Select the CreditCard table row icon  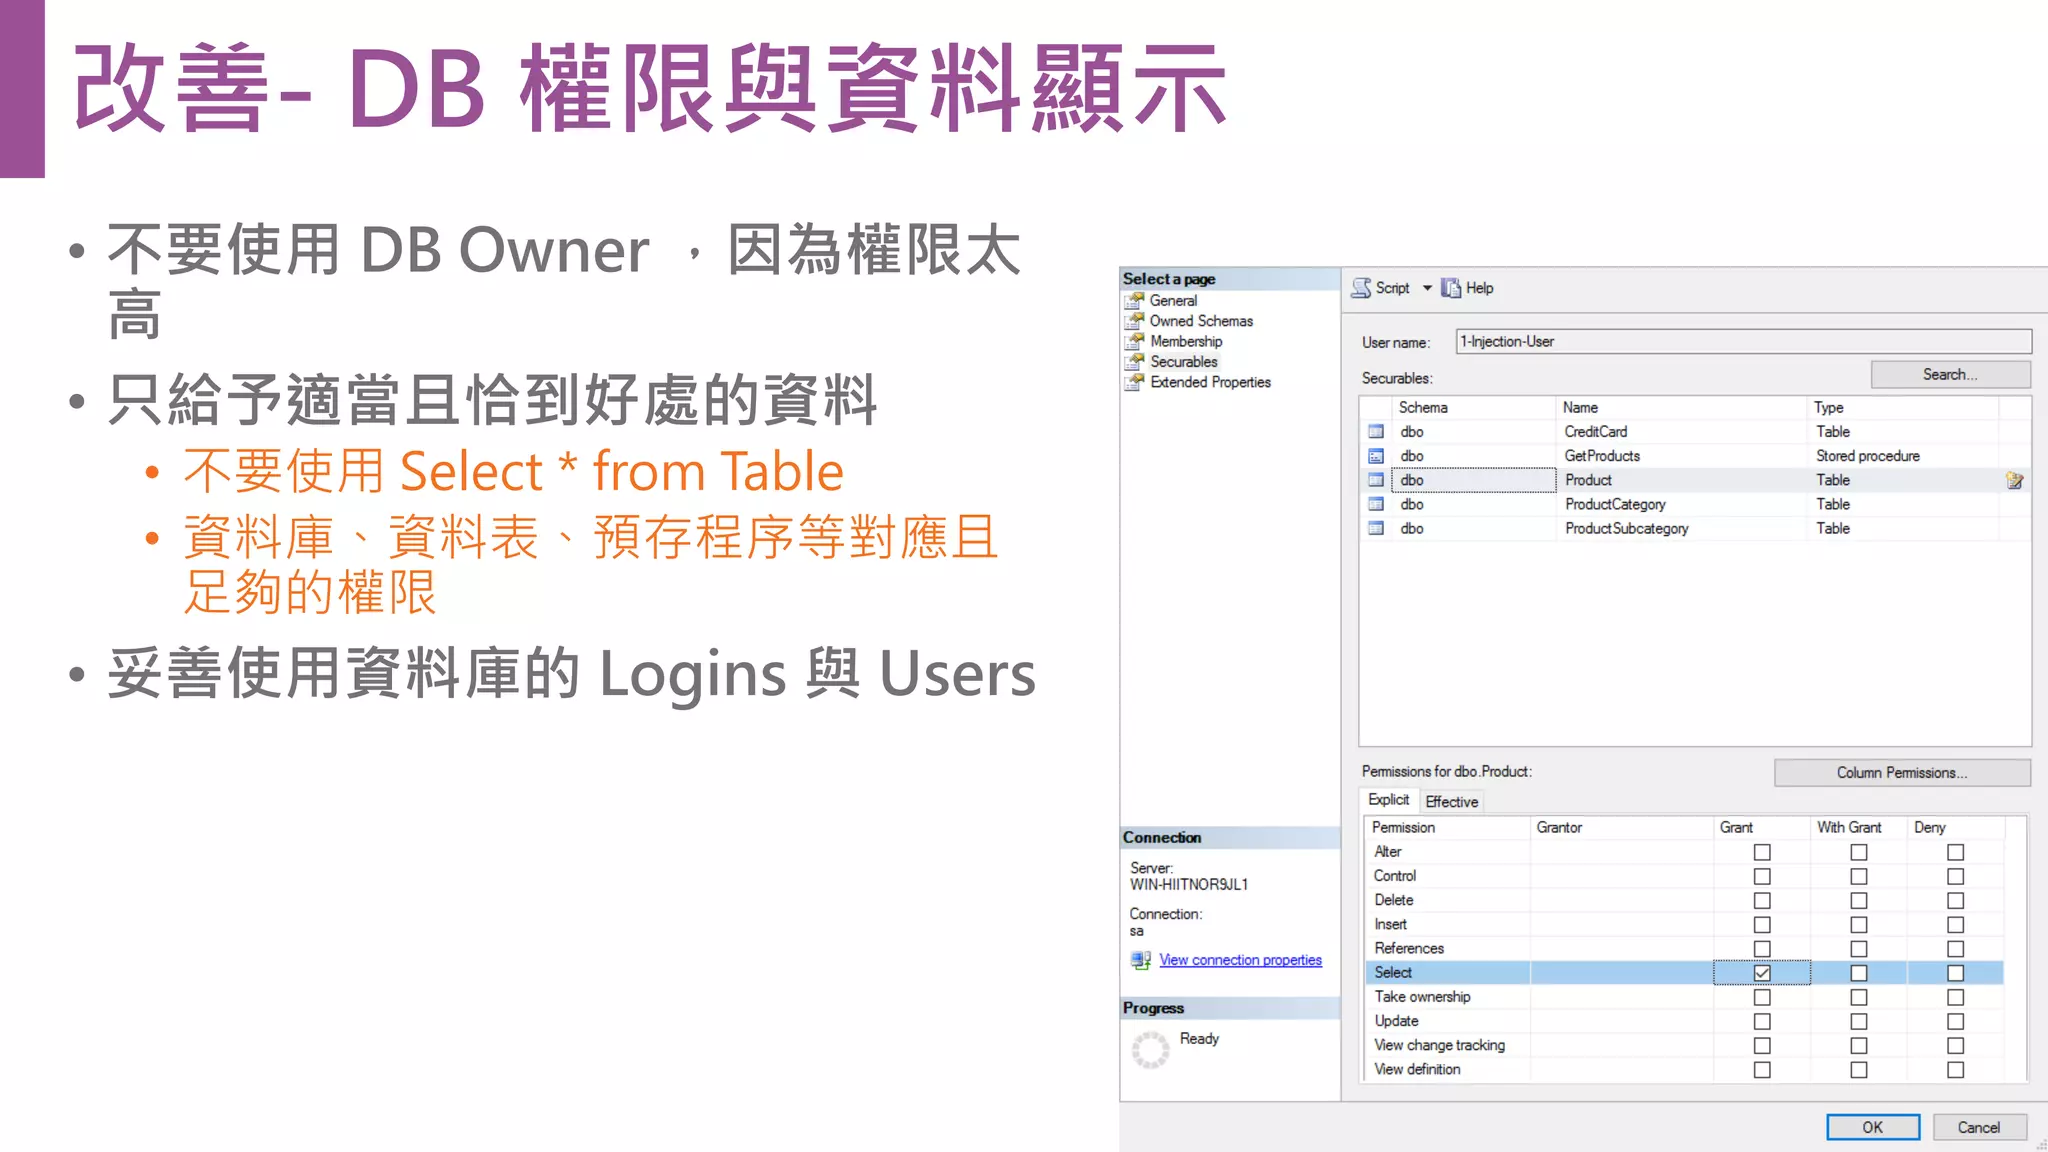[x=1376, y=432]
